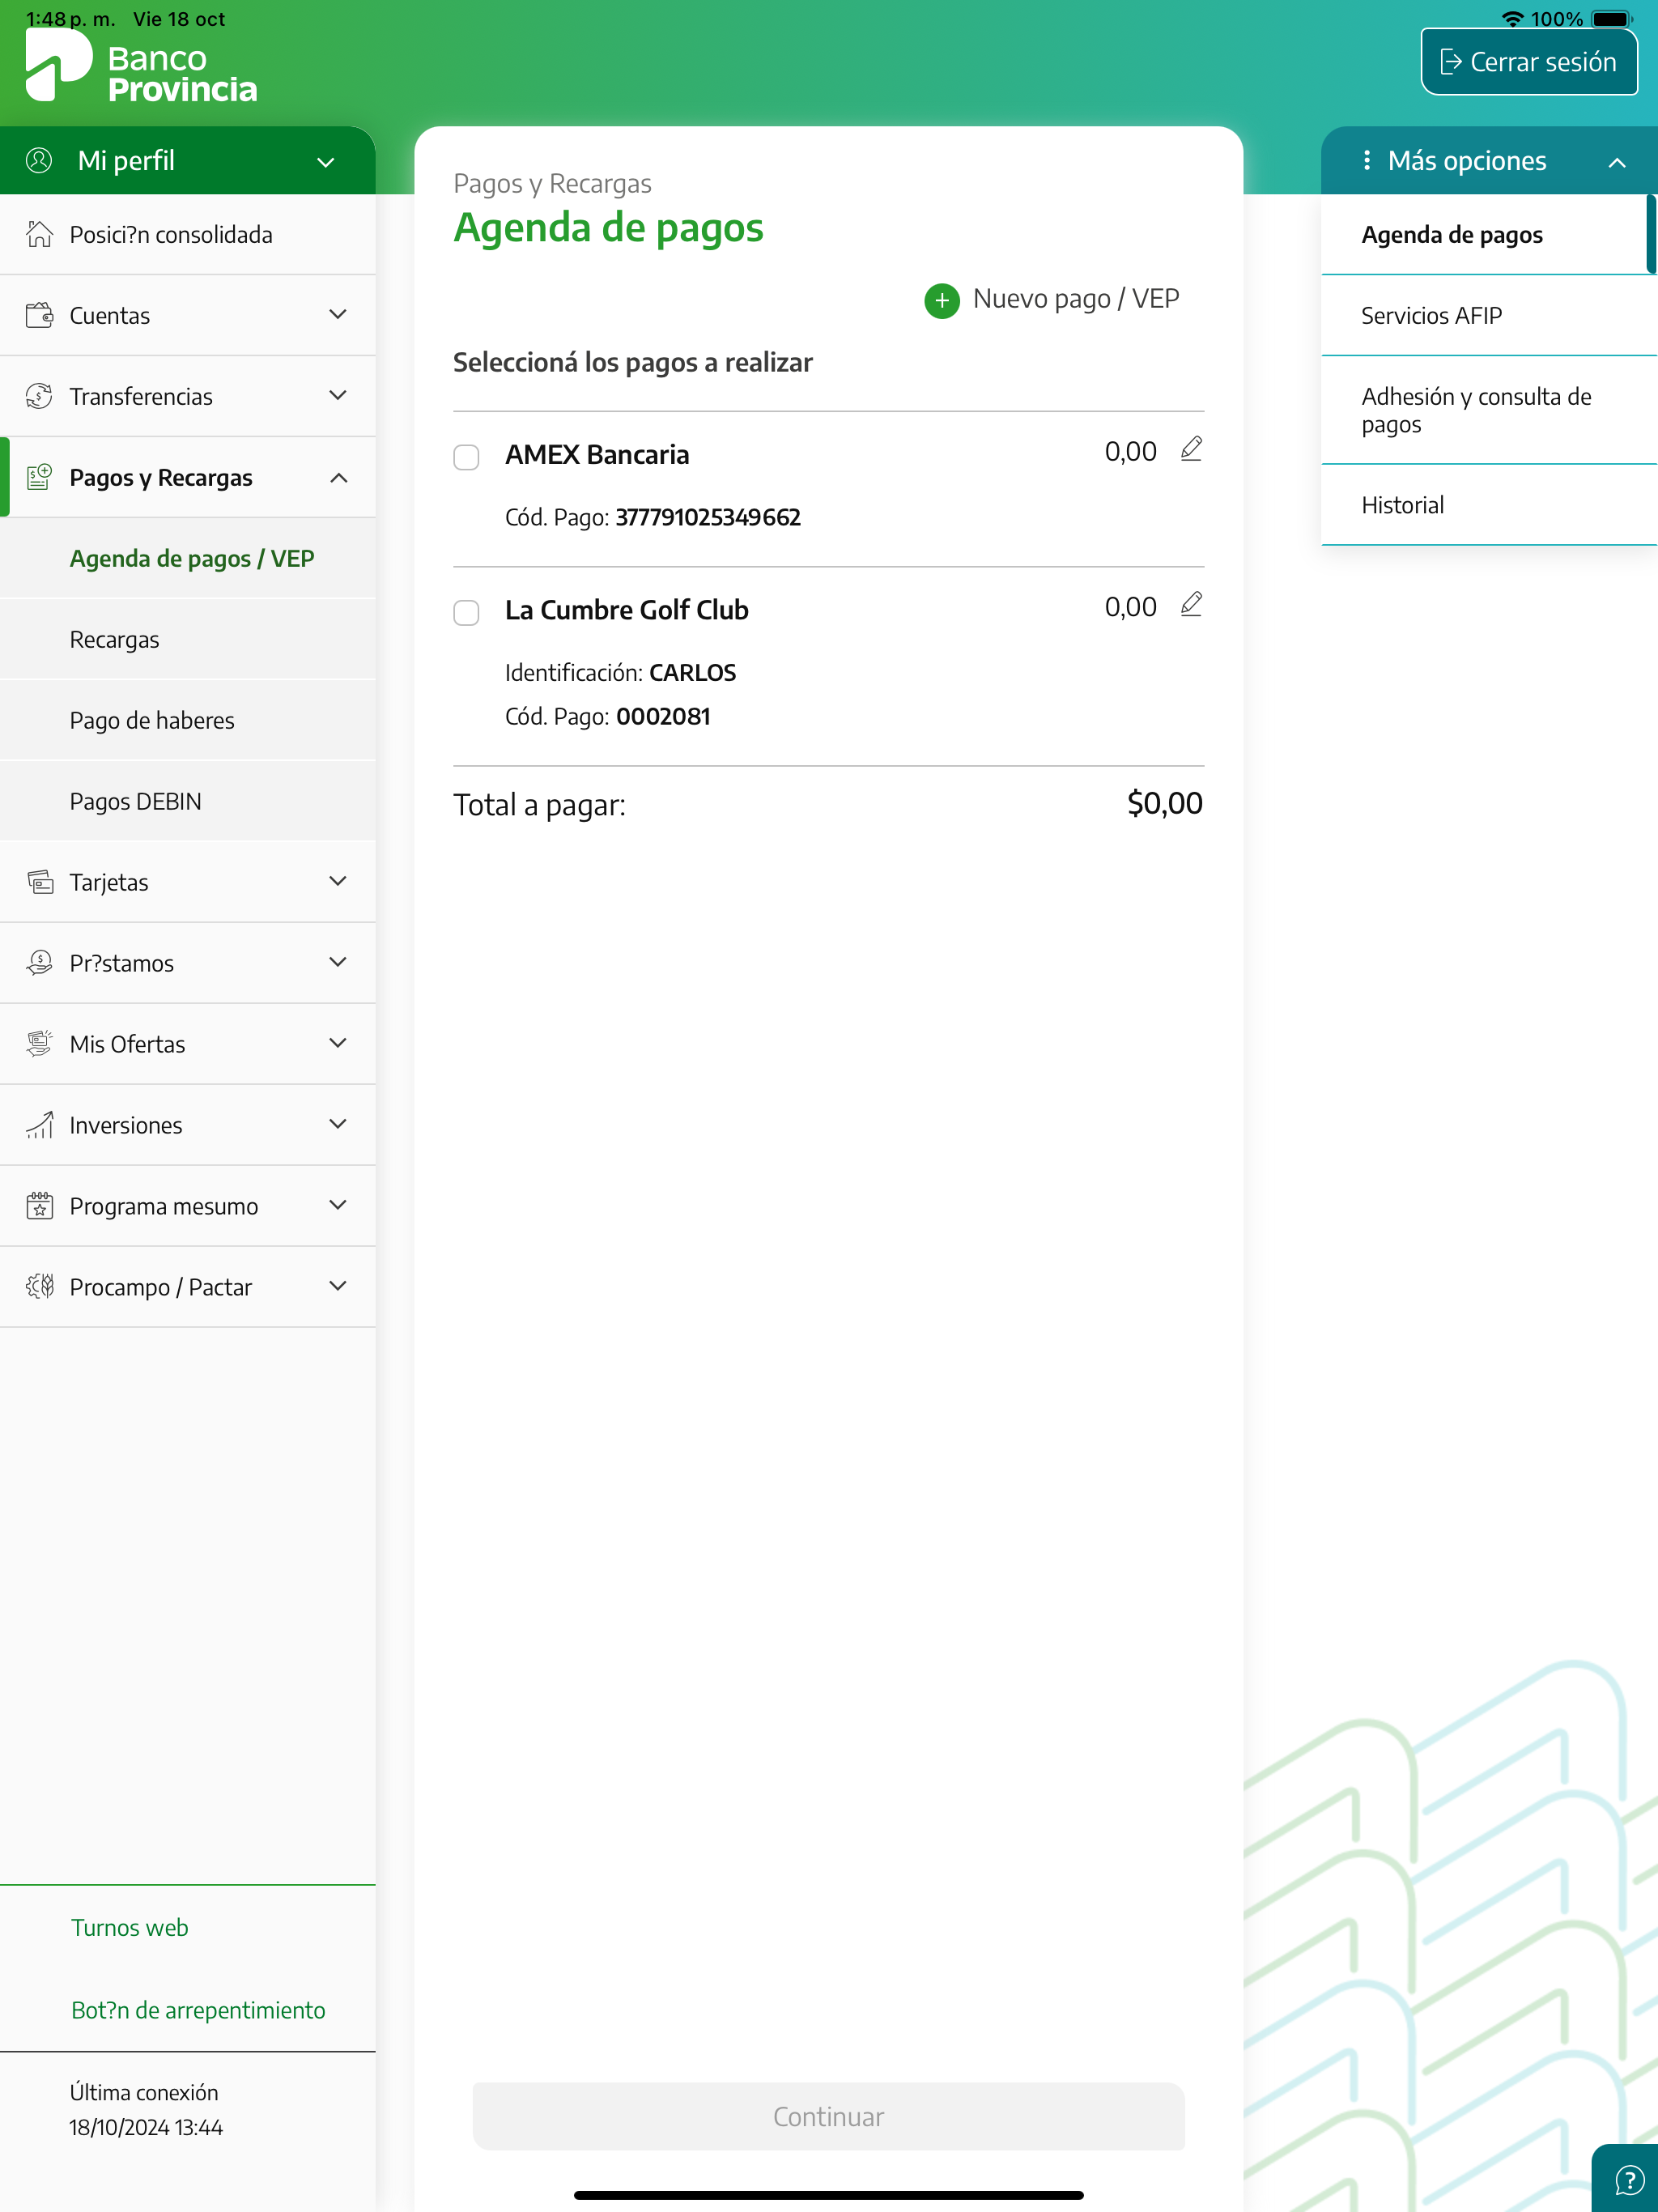Click the Pagos y Recargas bill icon
Viewport: 1658px width, 2212px height.
click(39, 477)
